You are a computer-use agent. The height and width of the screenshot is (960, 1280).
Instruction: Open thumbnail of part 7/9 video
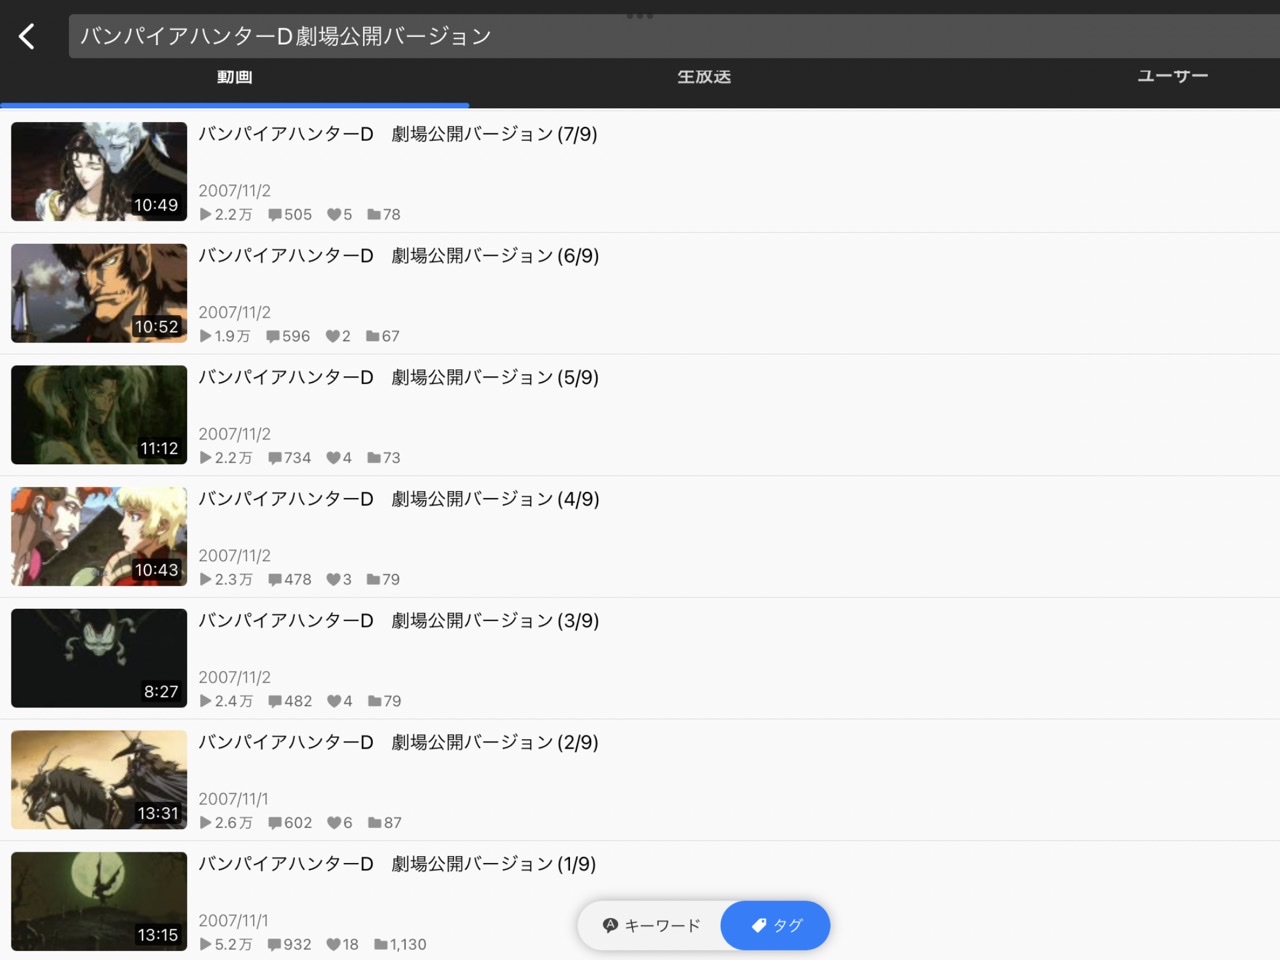99,171
